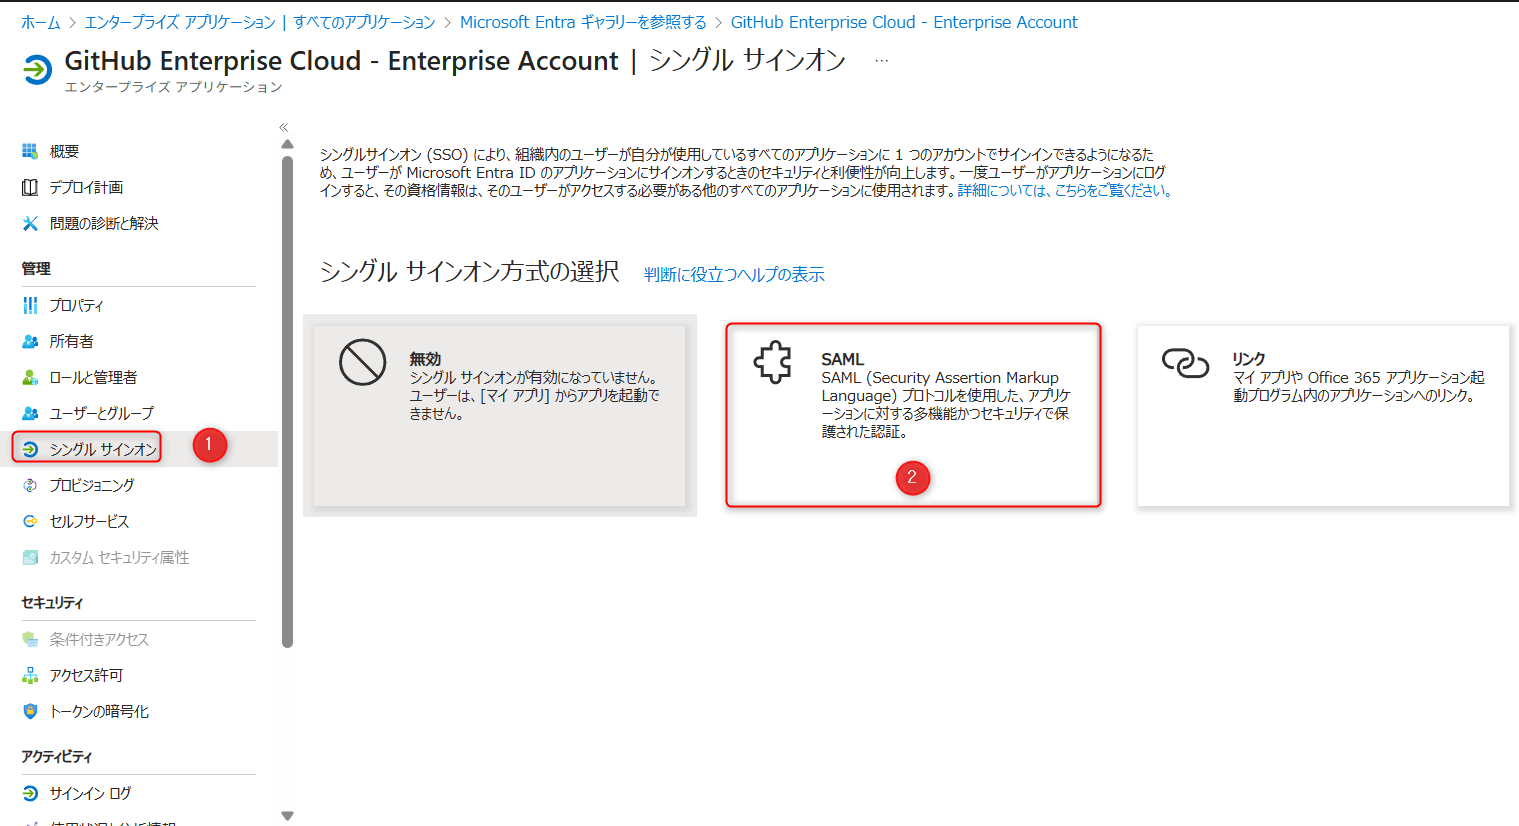This screenshot has width=1519, height=826.
Task: Click the トークンの暗号化 shield icon
Action: [x=30, y=711]
